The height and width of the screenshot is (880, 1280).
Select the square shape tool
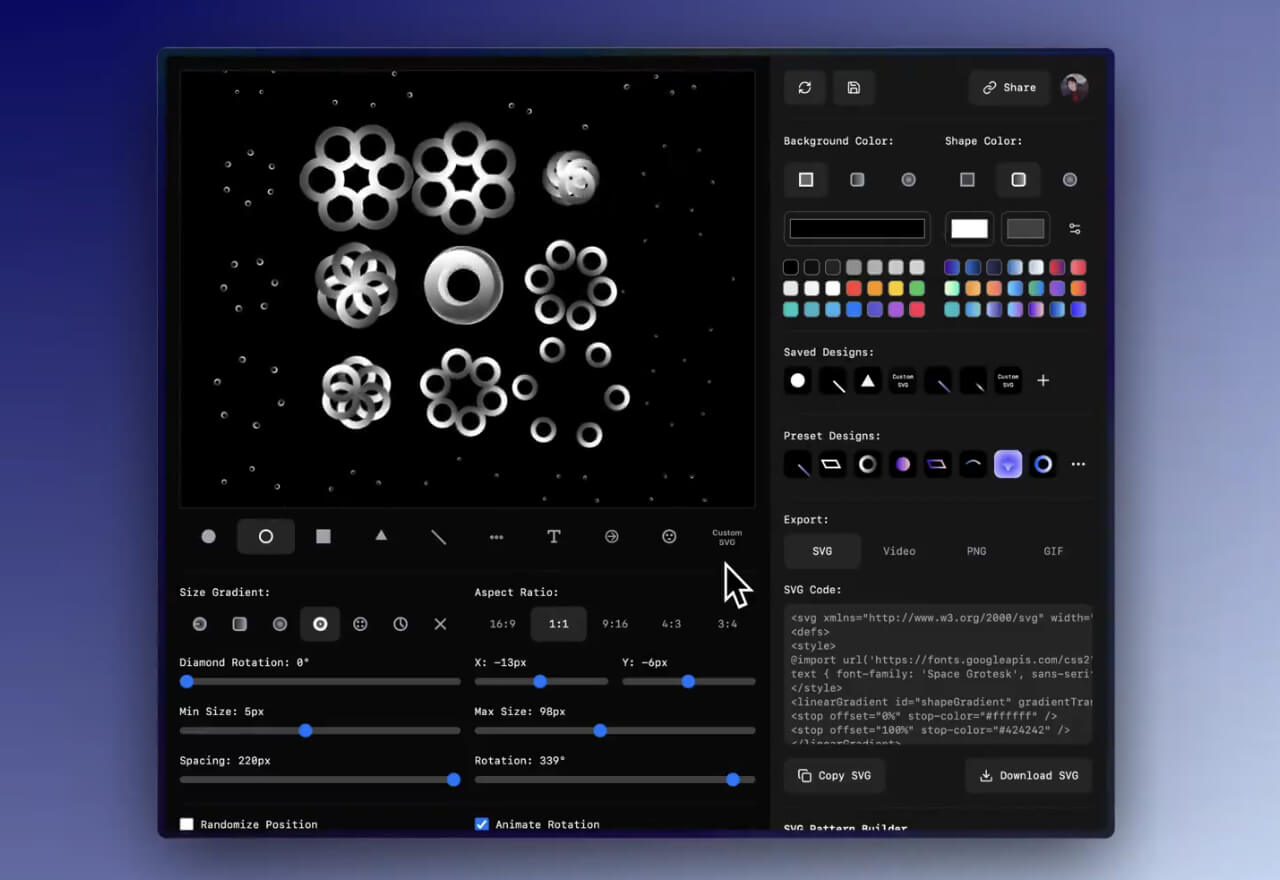323,537
